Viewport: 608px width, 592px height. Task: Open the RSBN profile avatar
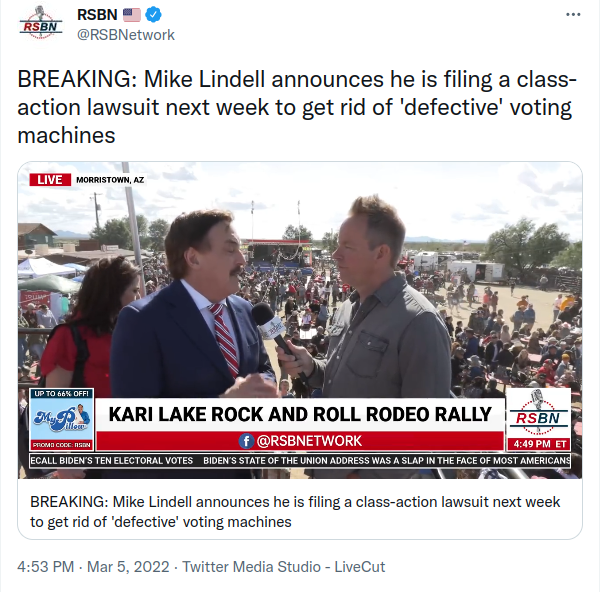click(x=41, y=25)
